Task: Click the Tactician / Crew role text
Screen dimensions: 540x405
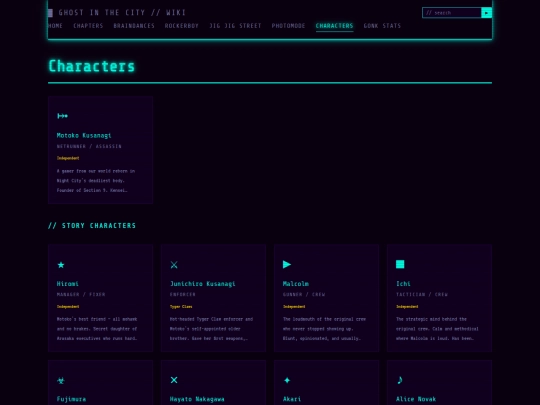Action: click(x=422, y=294)
